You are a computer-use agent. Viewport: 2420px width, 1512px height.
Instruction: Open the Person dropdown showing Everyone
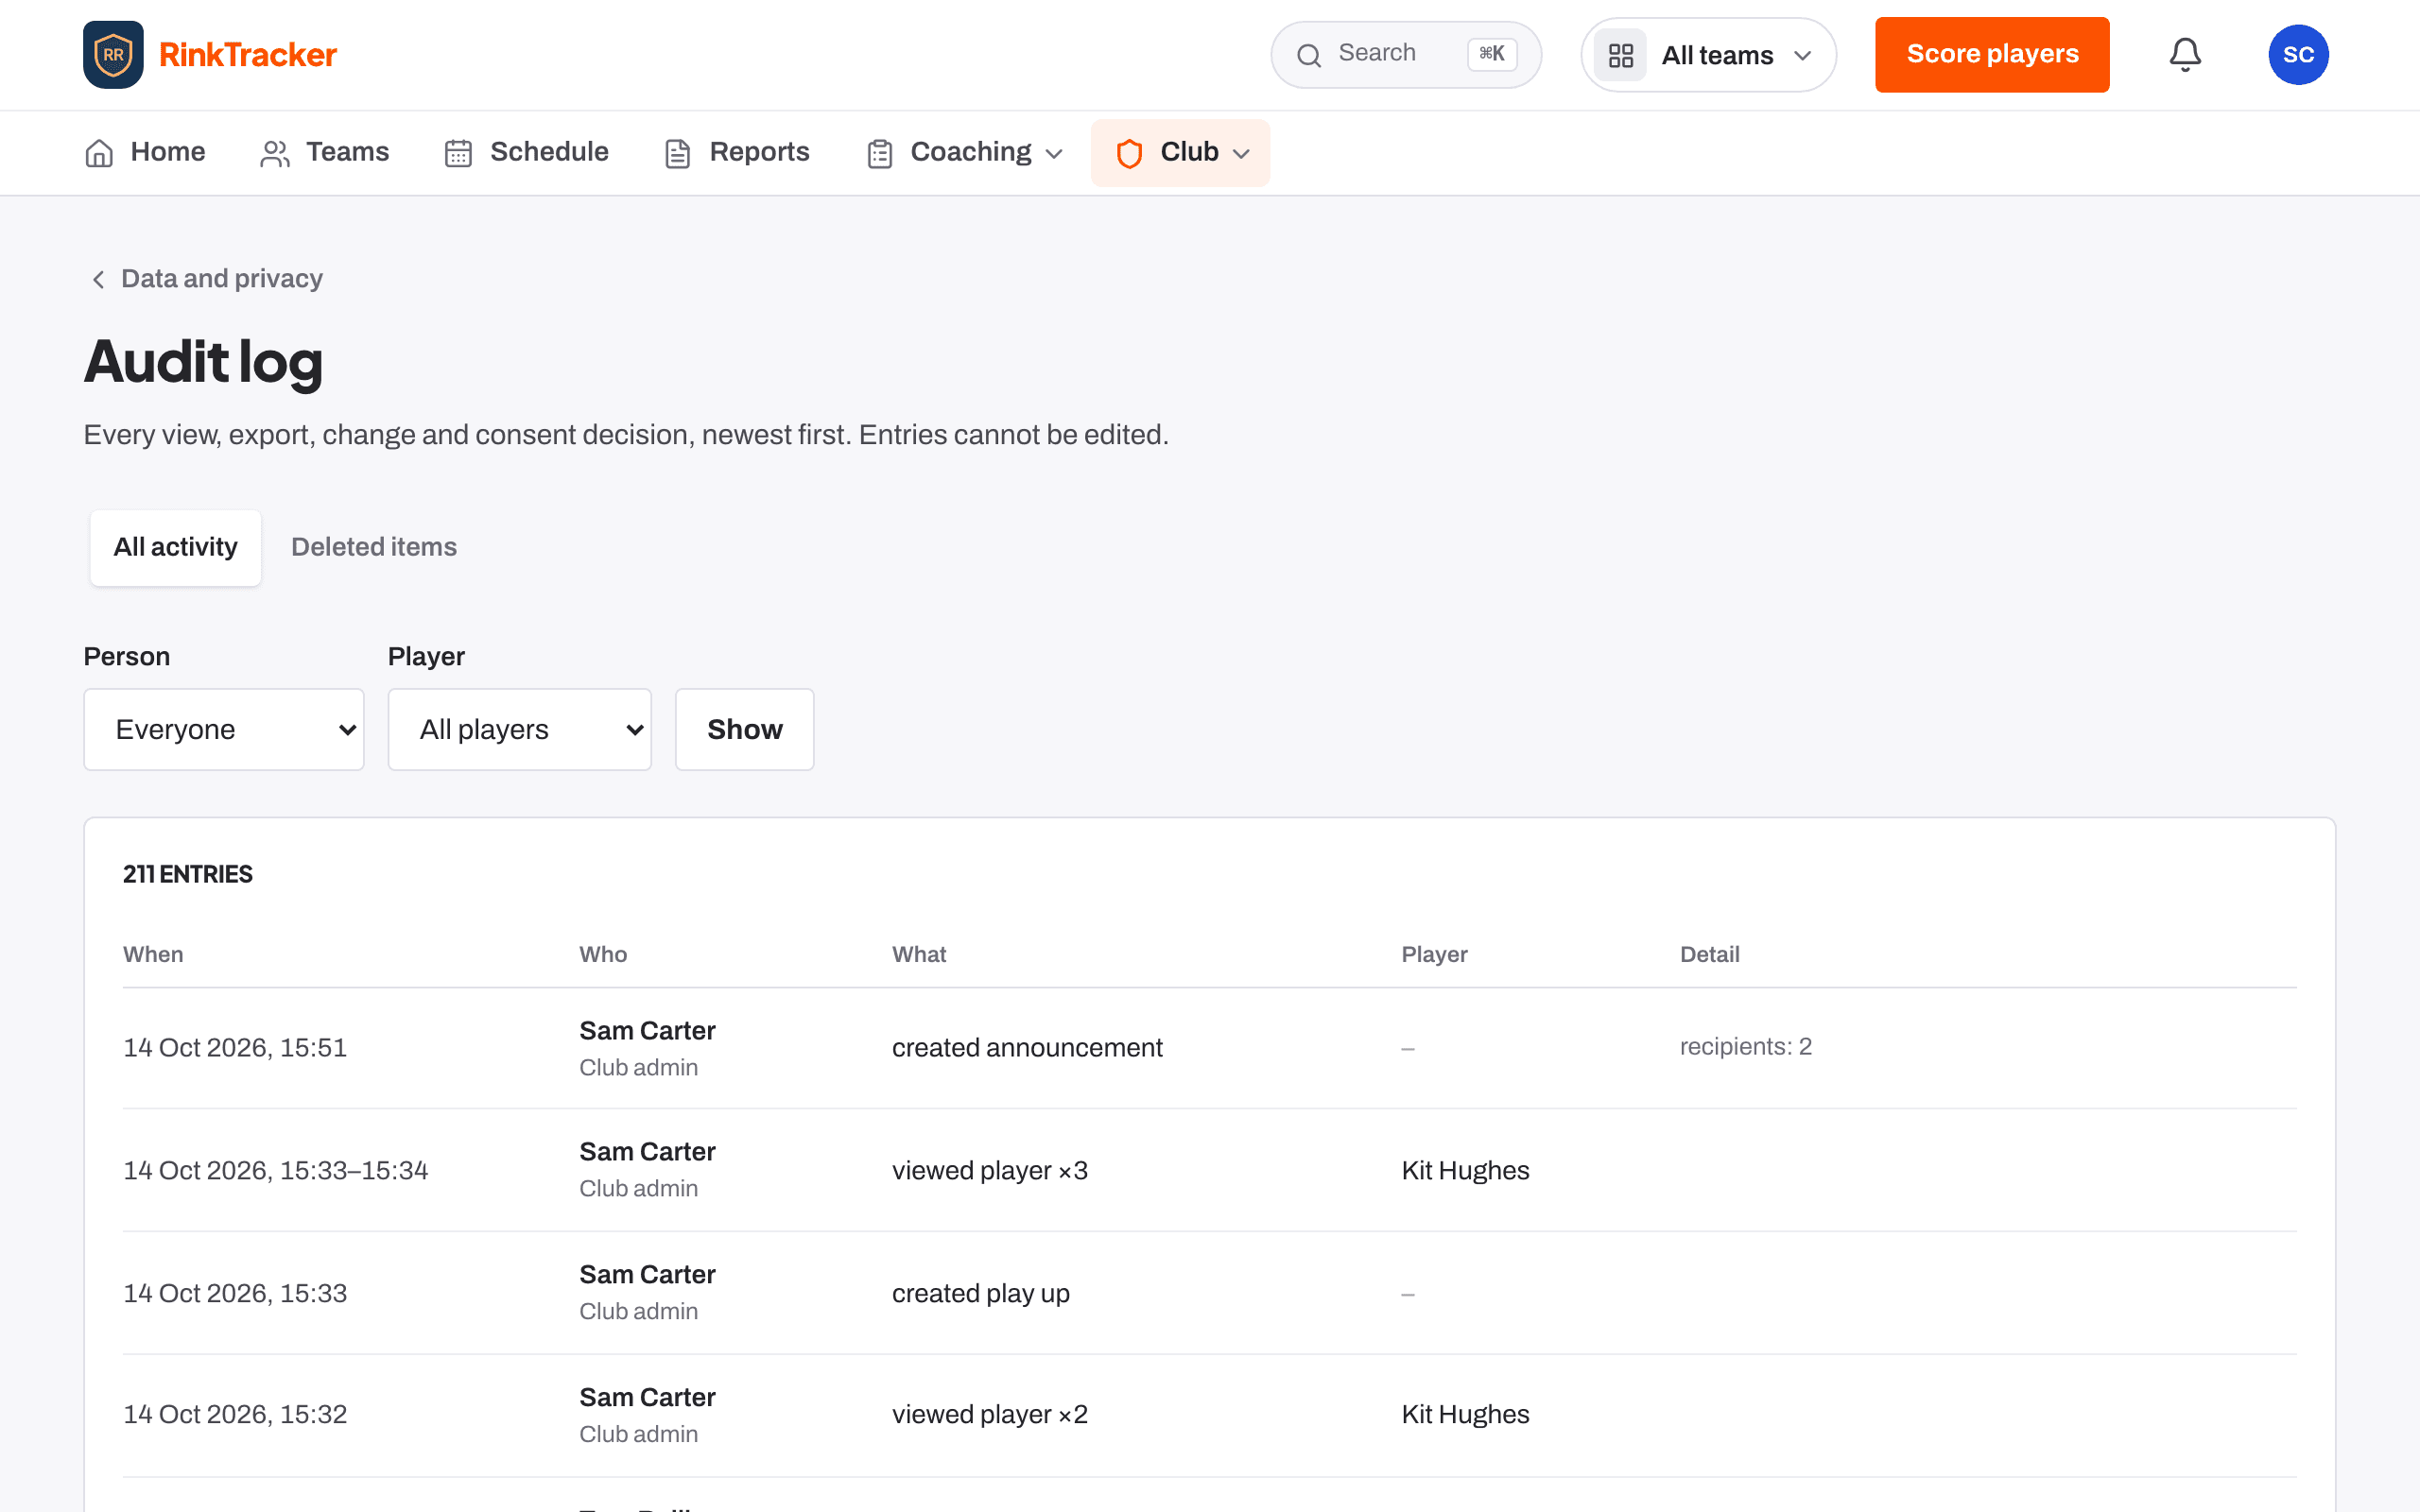224,729
